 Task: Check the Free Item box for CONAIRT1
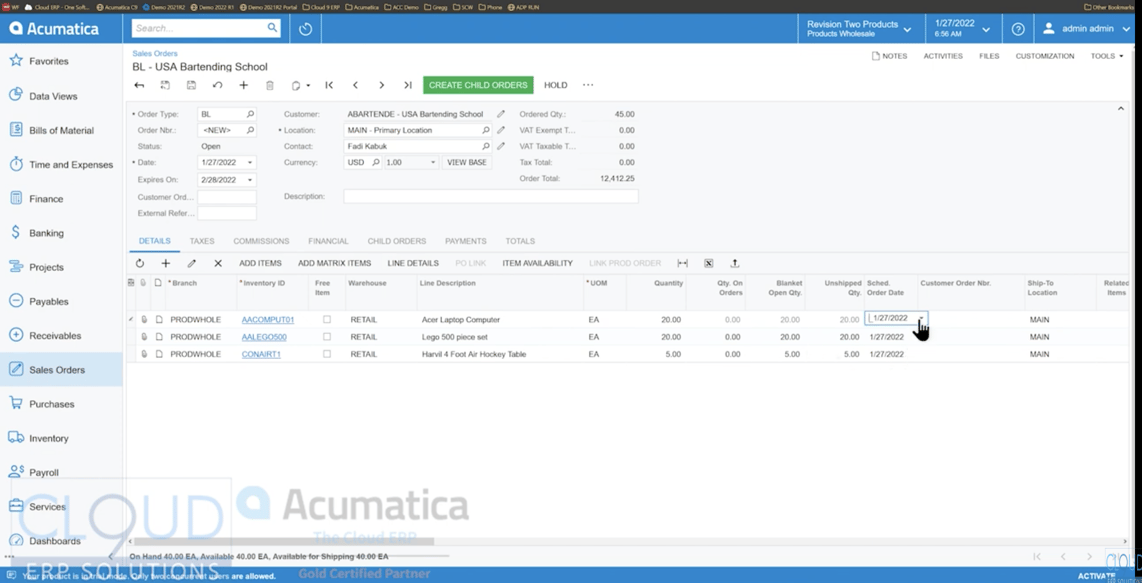click(x=327, y=353)
